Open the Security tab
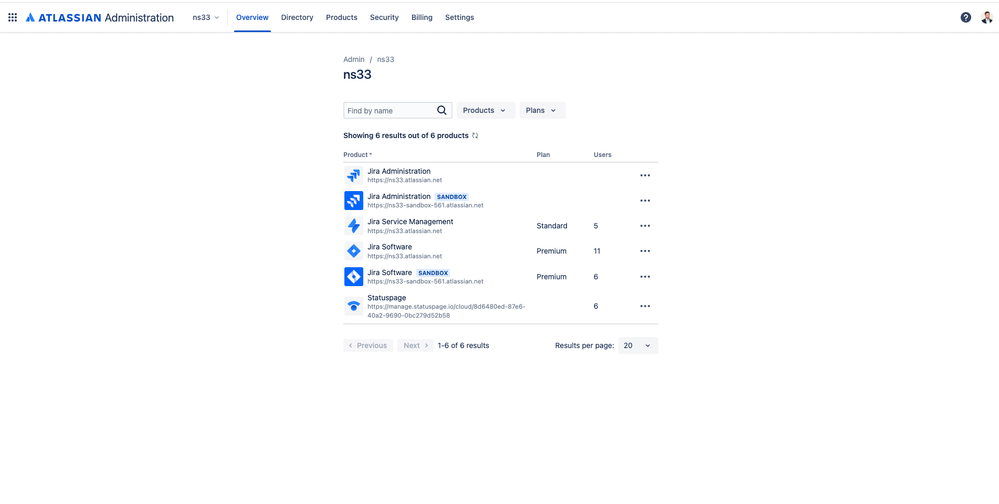 click(x=384, y=18)
